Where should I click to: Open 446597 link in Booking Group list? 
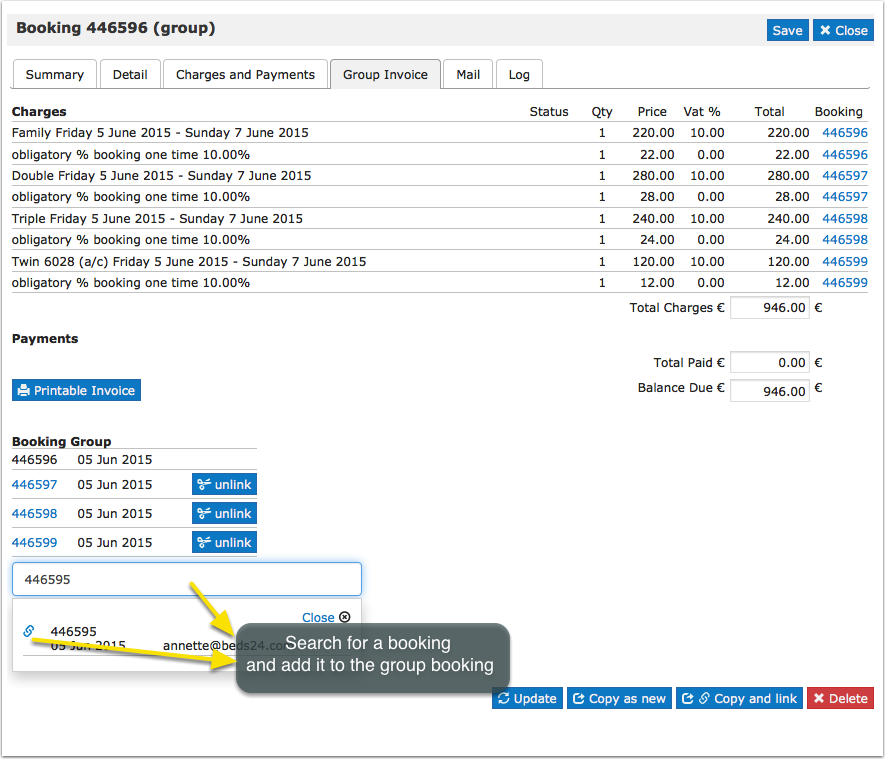click(34, 484)
